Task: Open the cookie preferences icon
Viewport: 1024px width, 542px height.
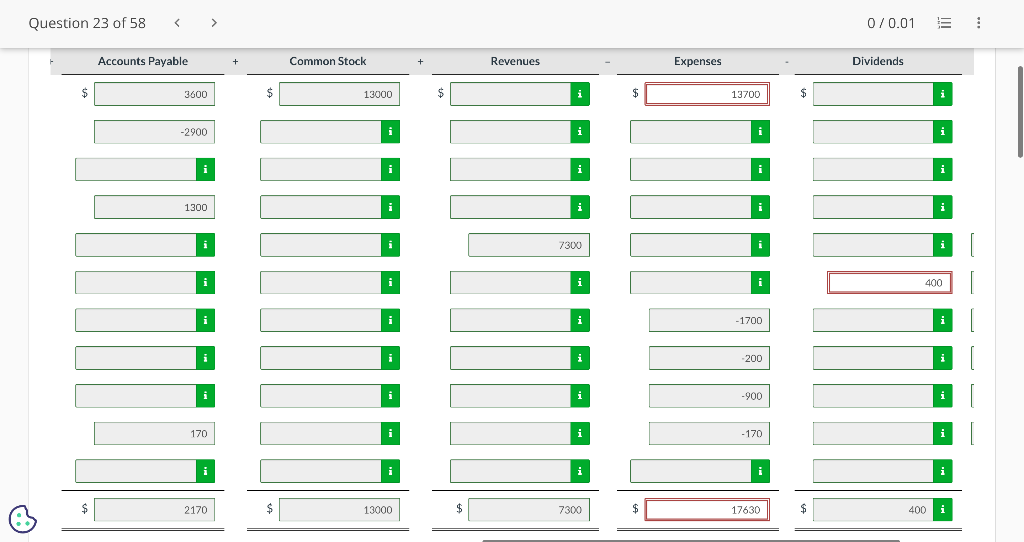Action: [23, 519]
